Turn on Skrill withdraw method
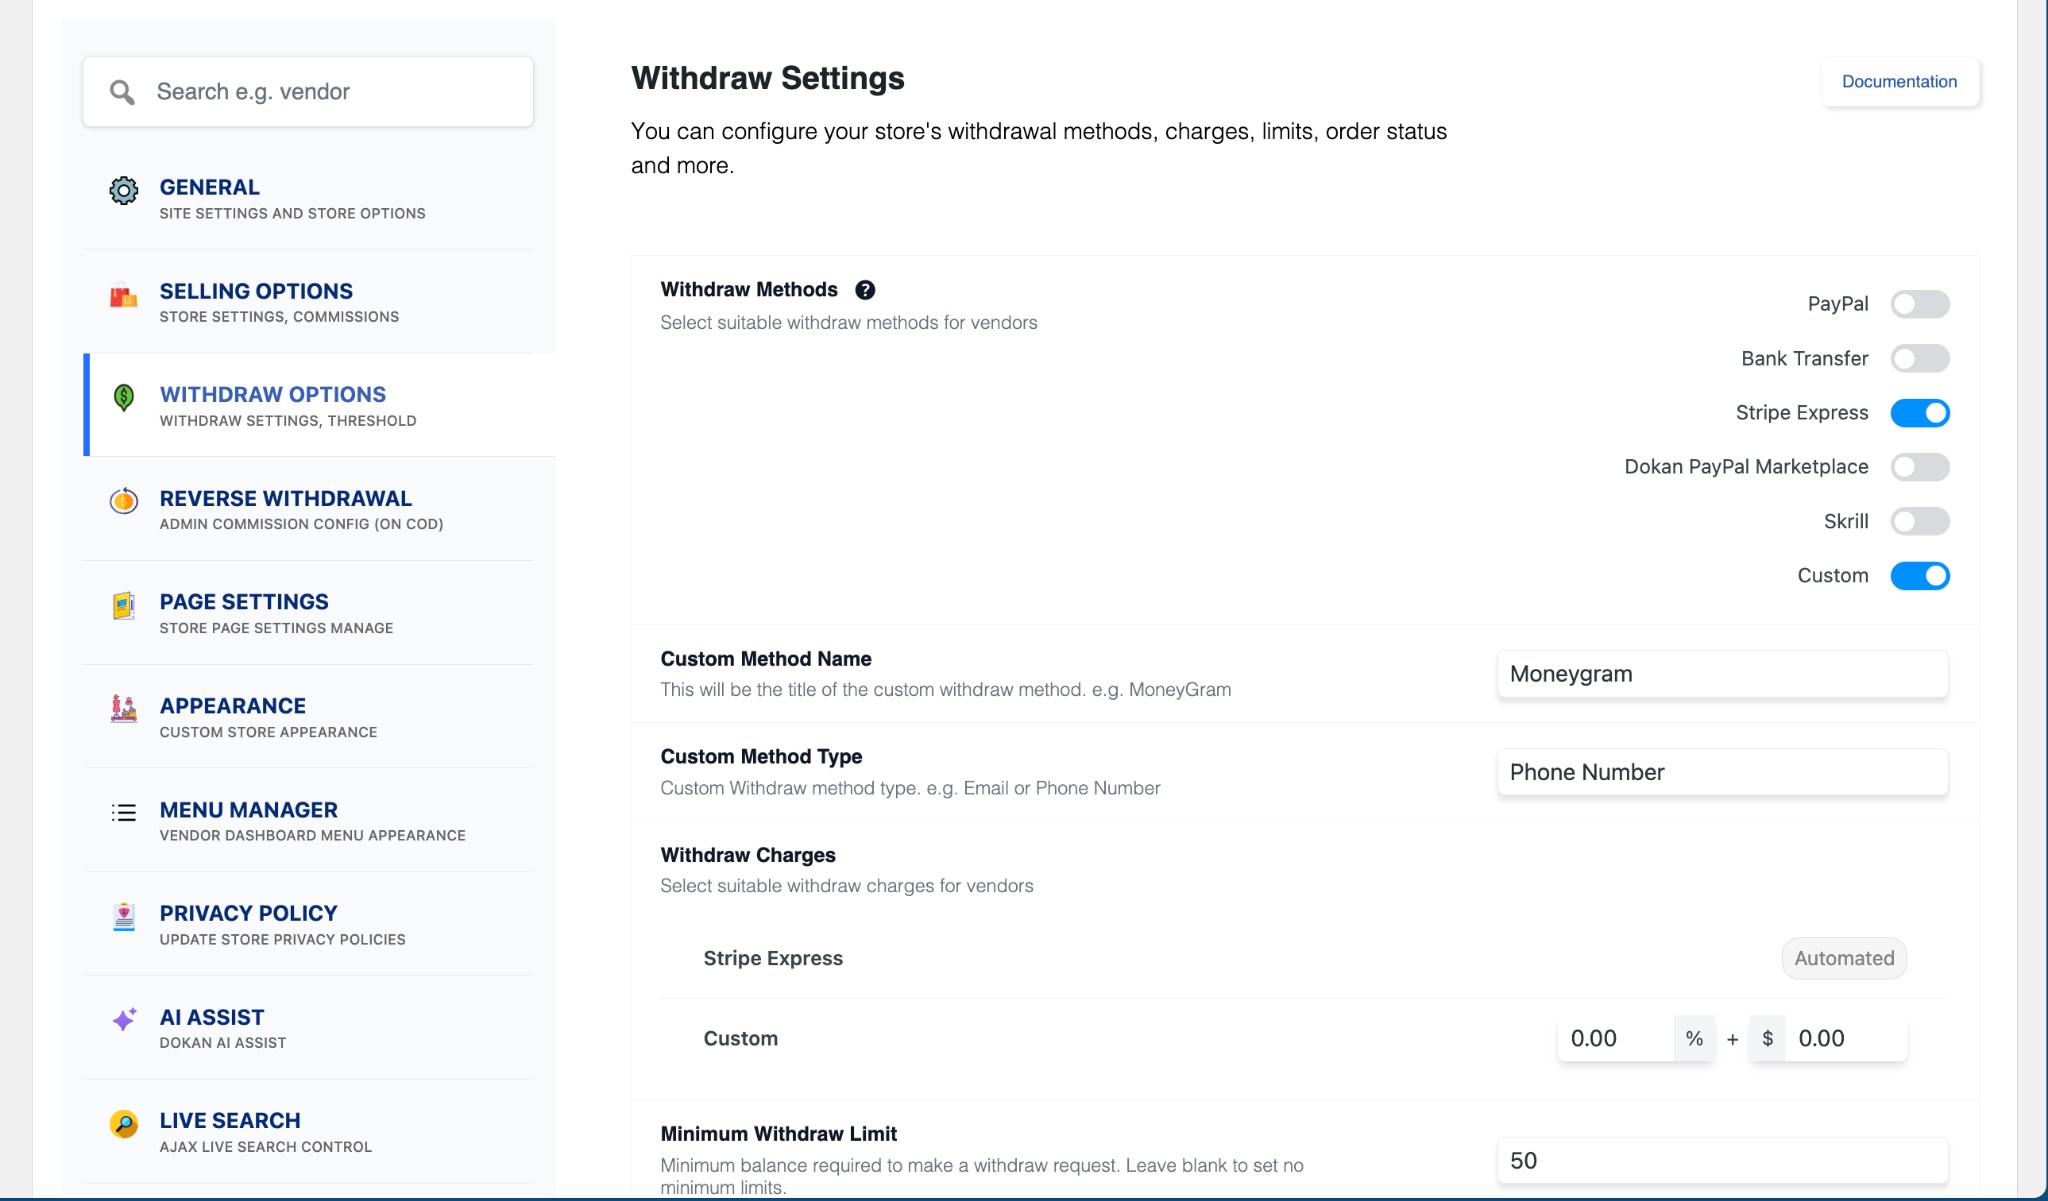 click(x=1920, y=521)
